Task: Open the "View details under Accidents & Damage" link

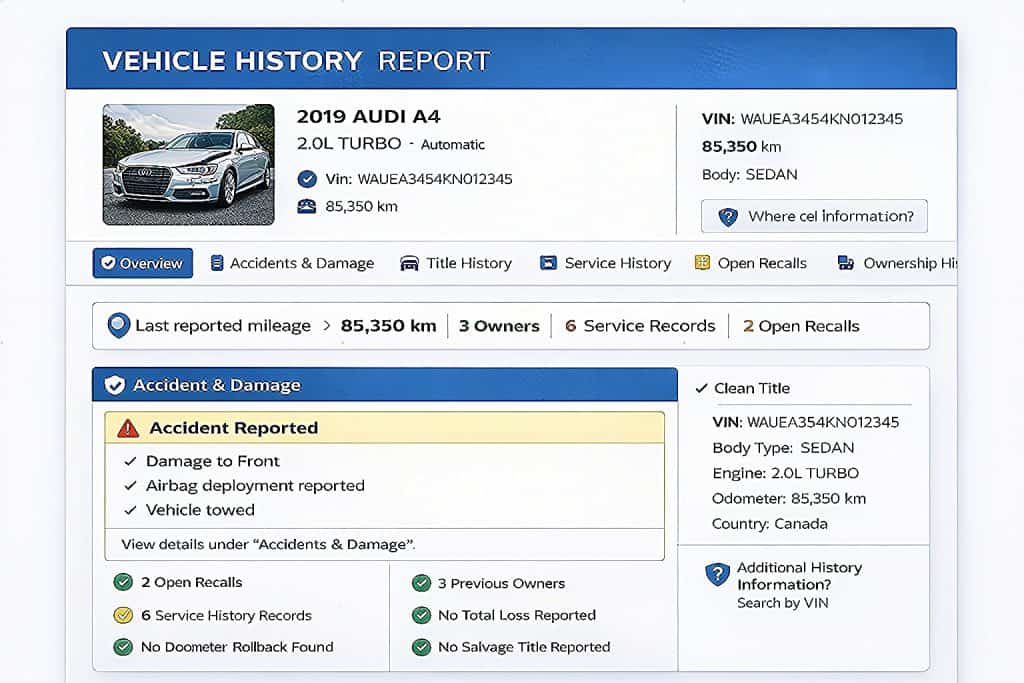Action: point(268,545)
